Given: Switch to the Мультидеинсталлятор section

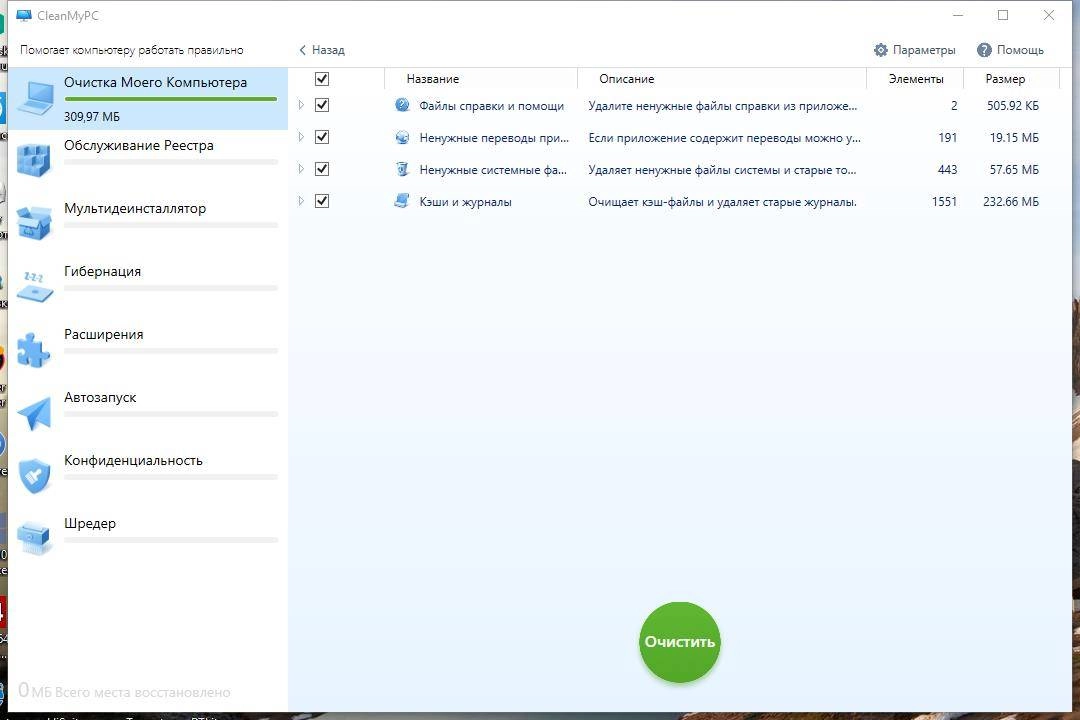Looking at the screenshot, I should [147, 224].
